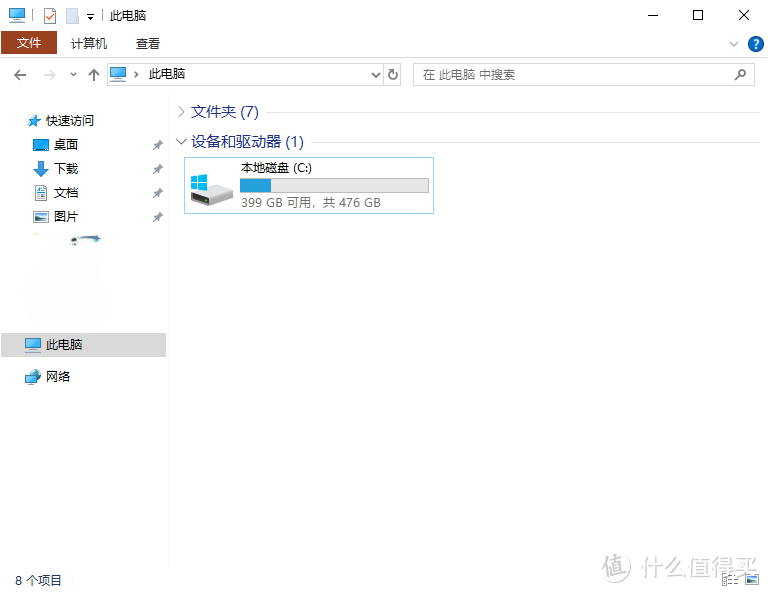Image resolution: width=768 pixels, height=593 pixels.
Task: Click the computer icon in the address bar
Action: [118, 74]
